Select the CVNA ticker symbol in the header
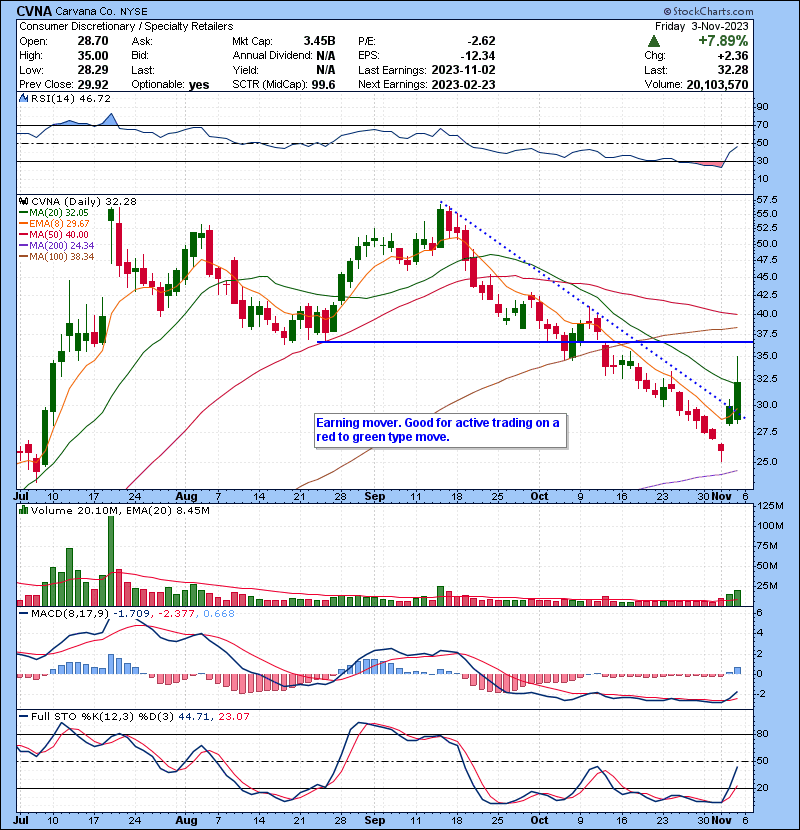 pos(34,11)
